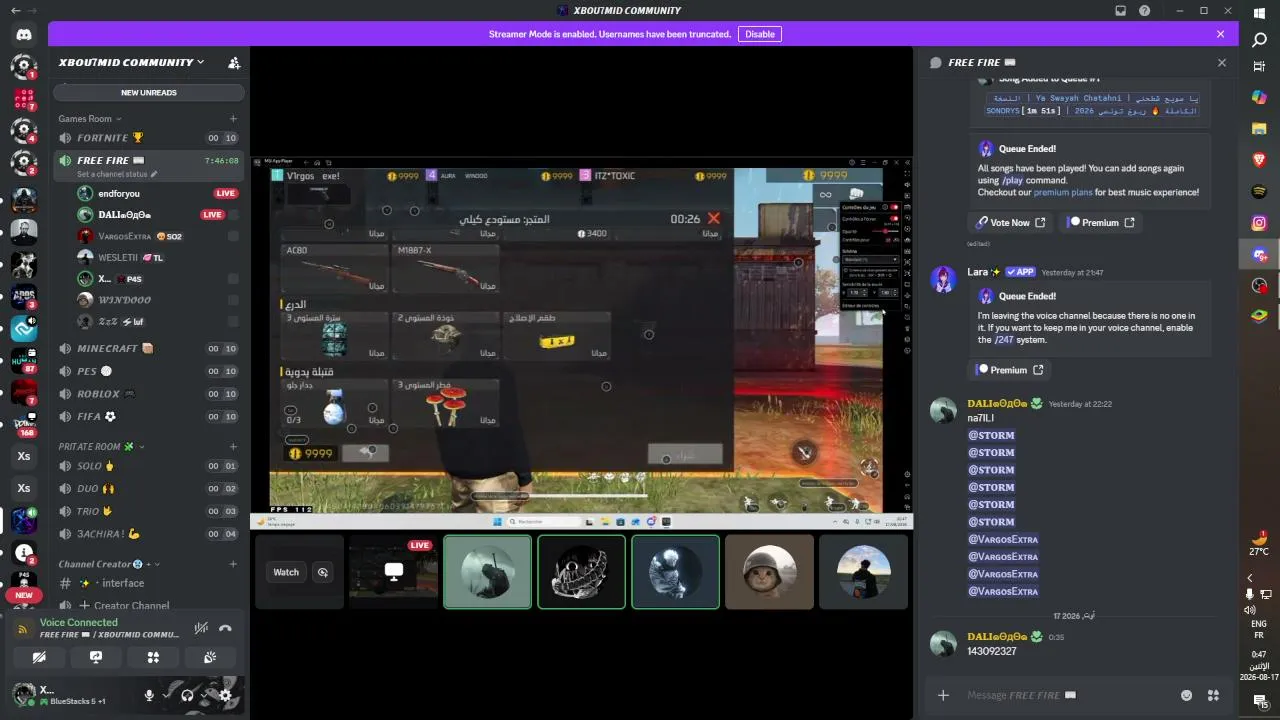Viewport: 1280px width, 720px height.
Task: Create channel in Channel Creator with plus icon
Action: tap(233, 564)
